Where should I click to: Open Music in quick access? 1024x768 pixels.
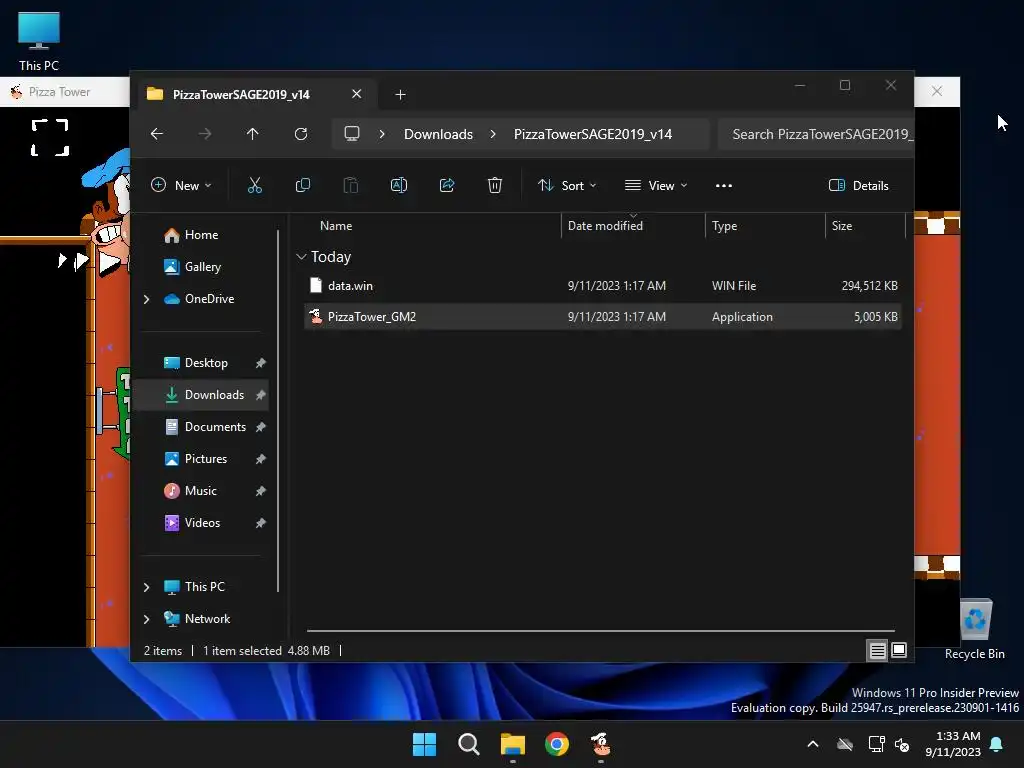(x=201, y=491)
